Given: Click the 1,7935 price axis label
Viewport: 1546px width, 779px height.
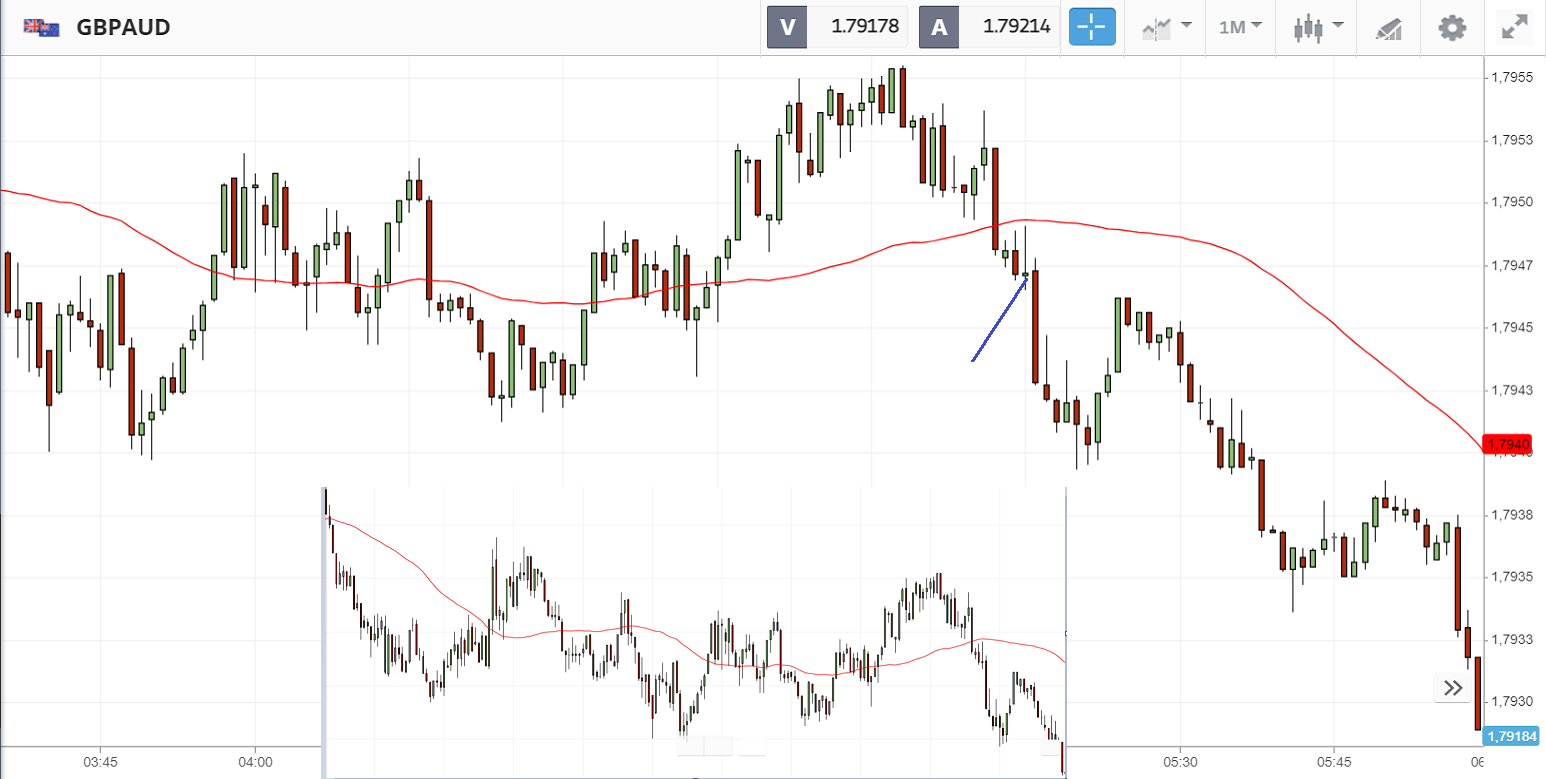Looking at the screenshot, I should (x=1512, y=577).
